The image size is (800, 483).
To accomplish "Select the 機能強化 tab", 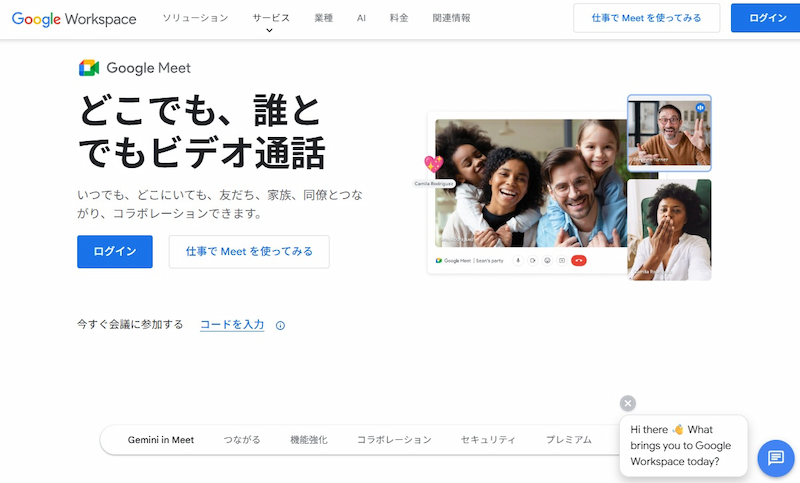I will point(309,440).
